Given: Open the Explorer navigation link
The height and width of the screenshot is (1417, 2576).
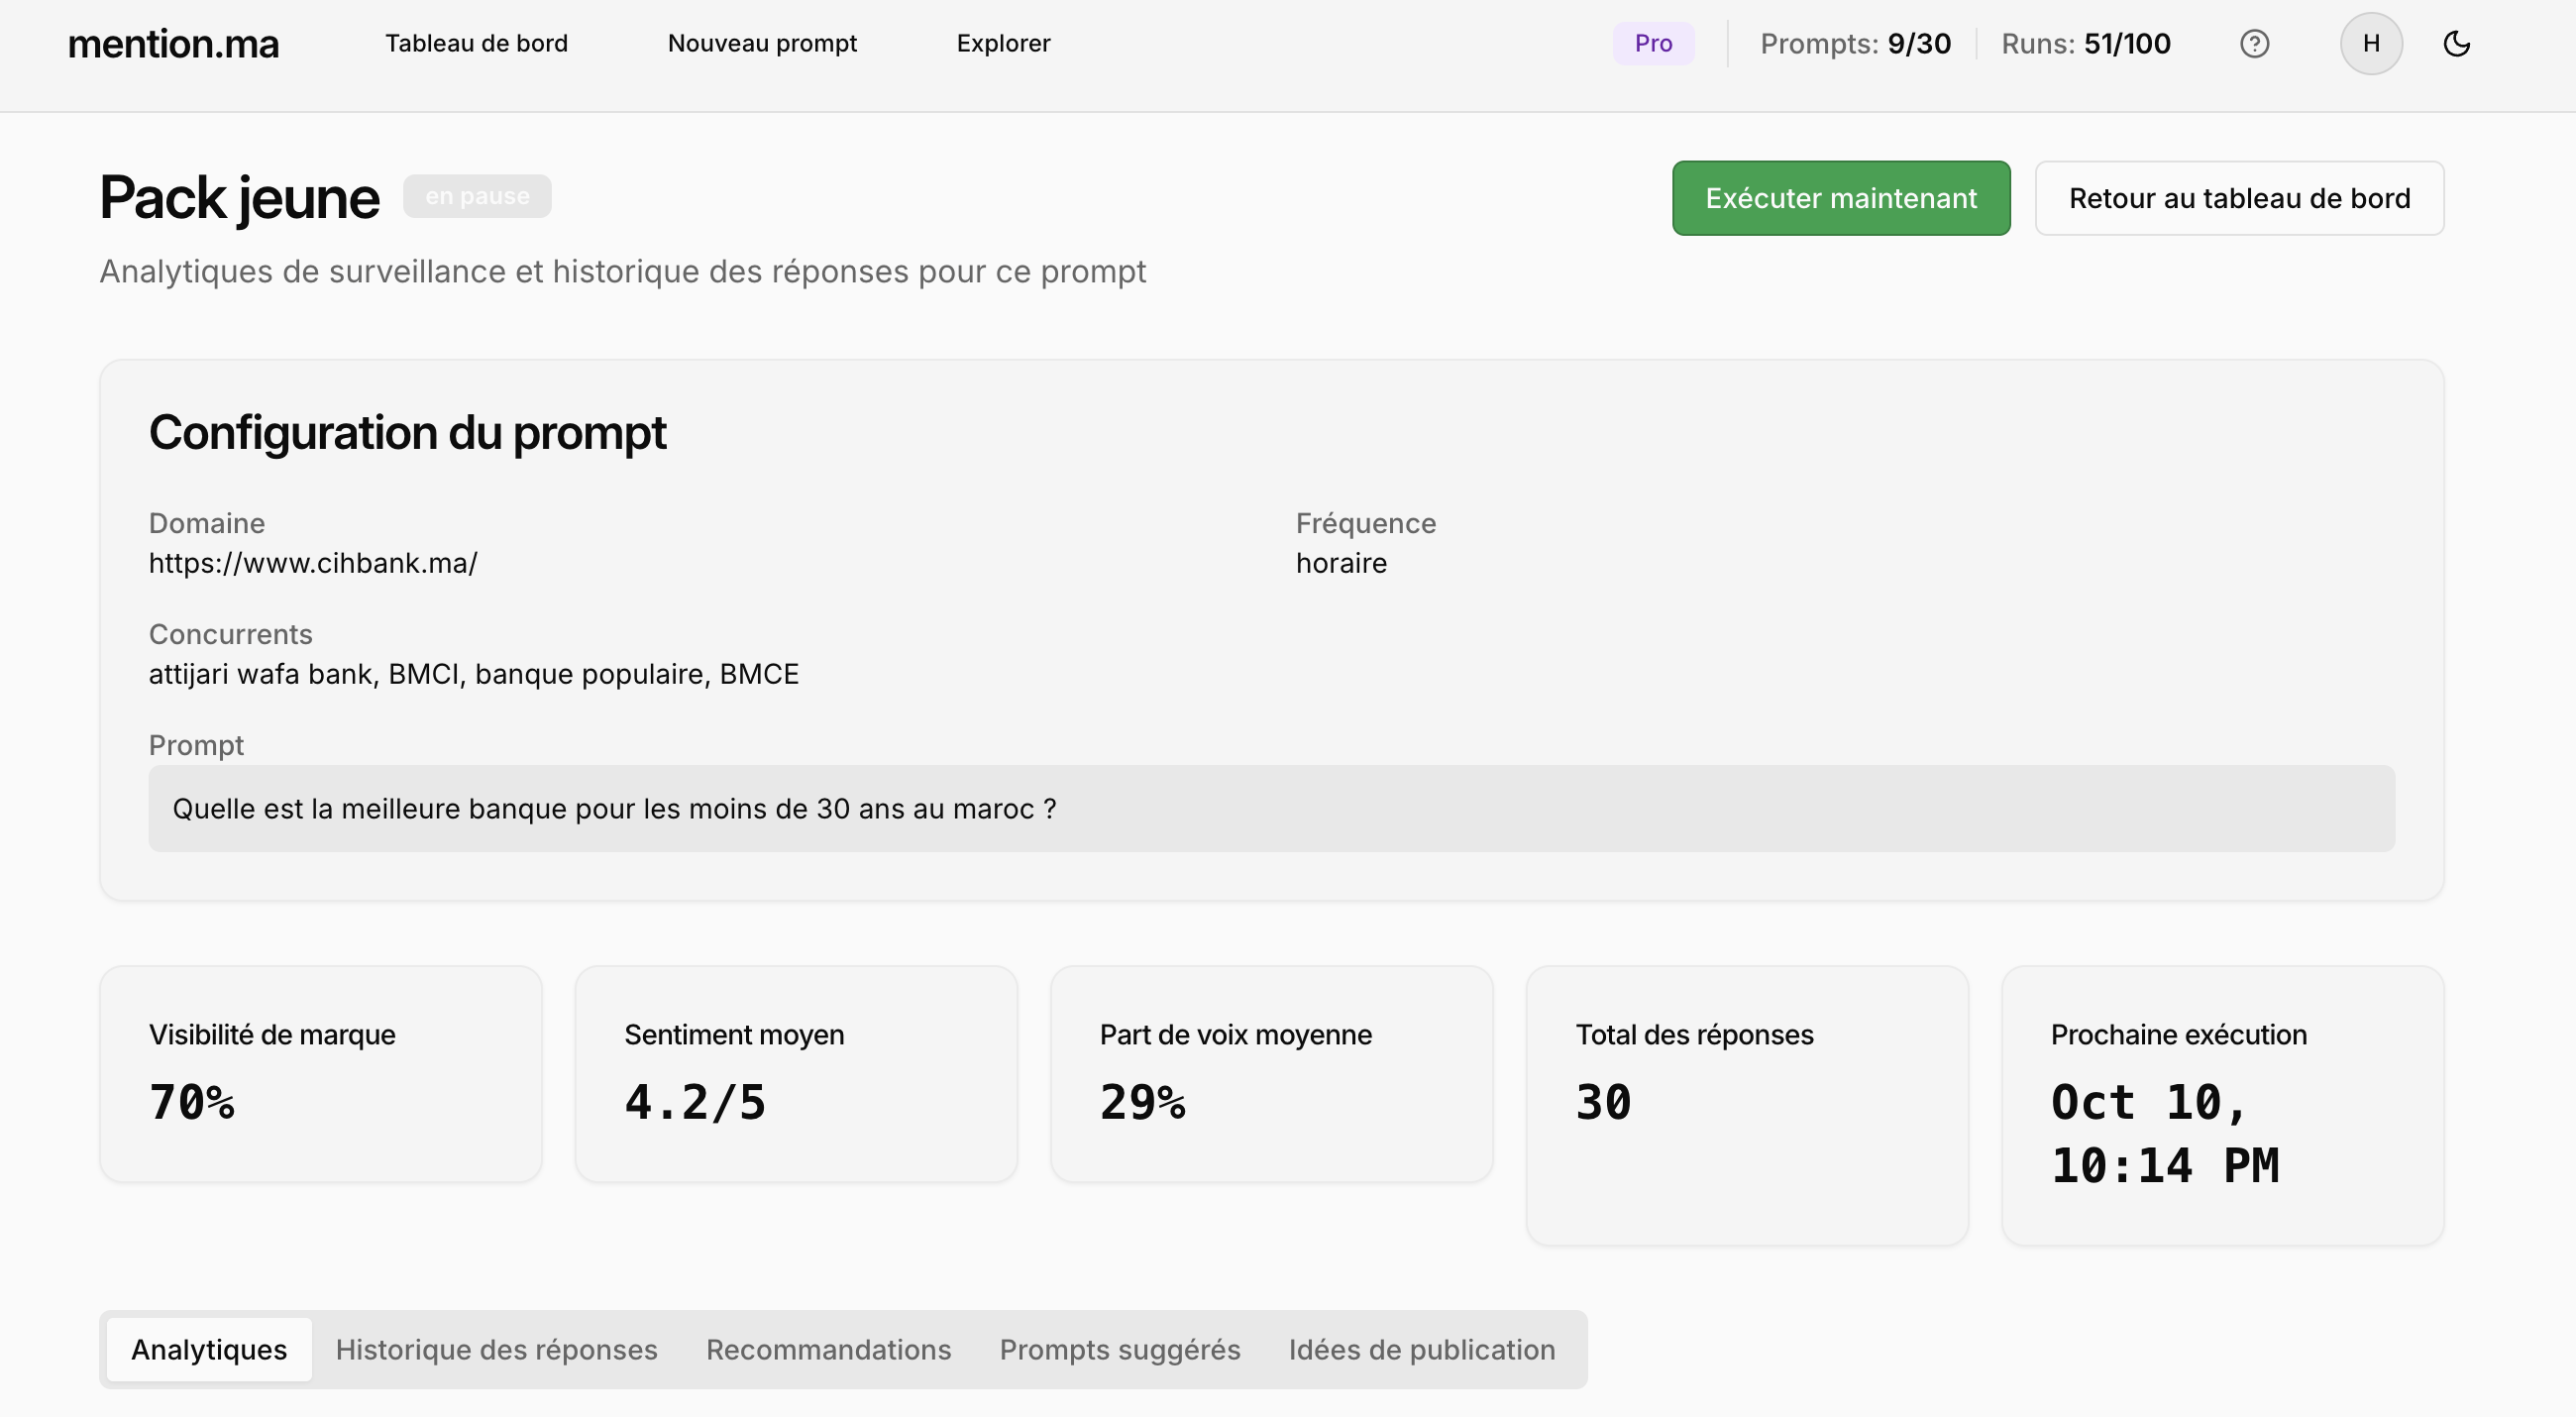Looking at the screenshot, I should [x=1003, y=44].
